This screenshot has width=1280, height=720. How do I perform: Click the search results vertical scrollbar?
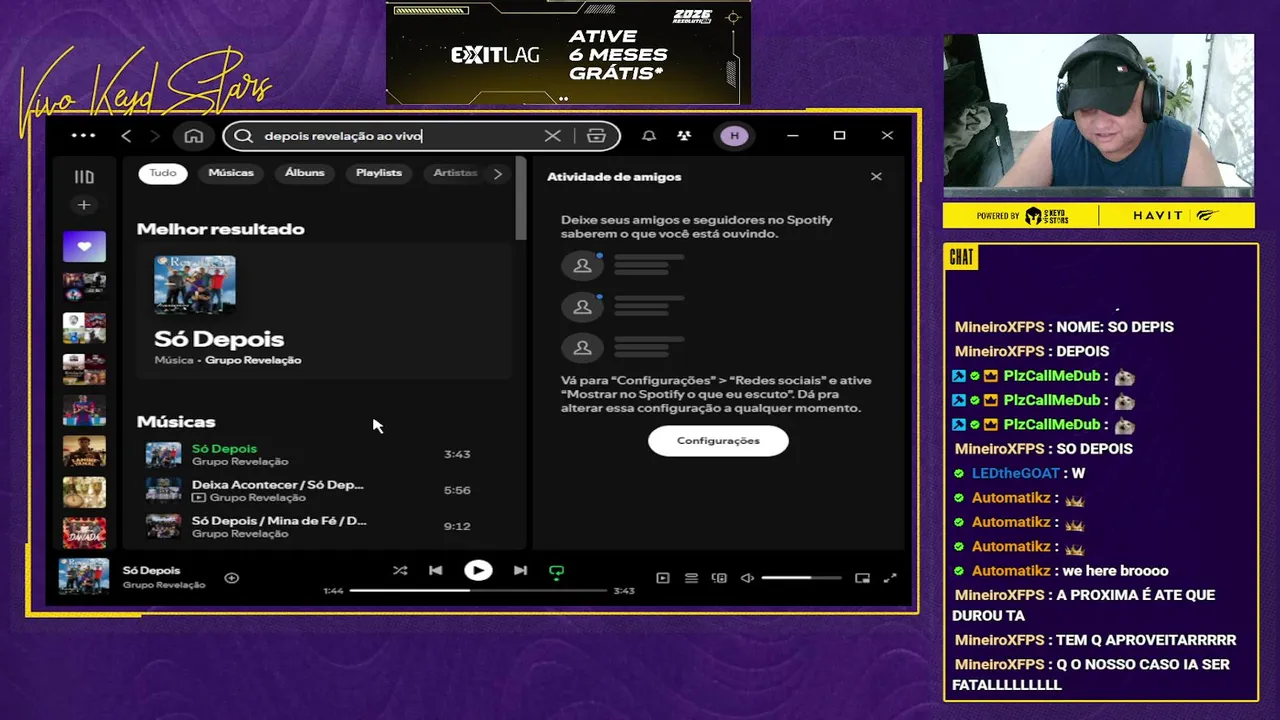pos(520,197)
